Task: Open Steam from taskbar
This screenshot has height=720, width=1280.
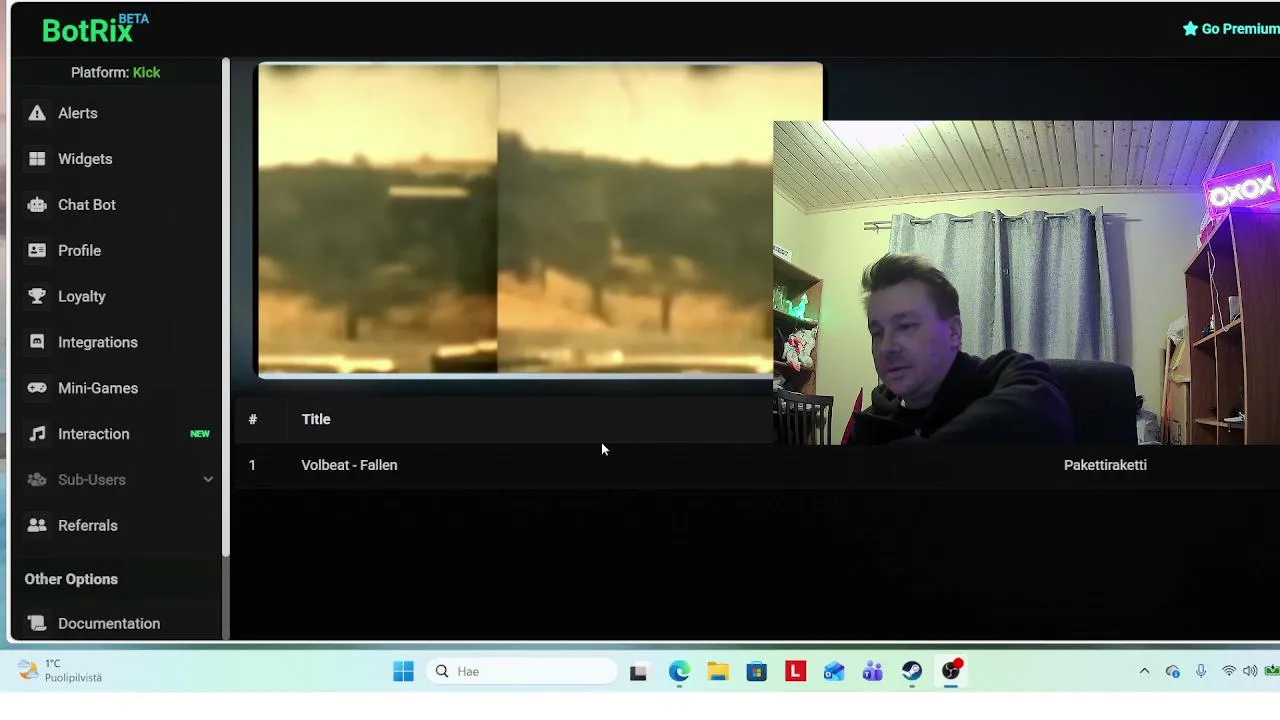Action: tap(912, 671)
